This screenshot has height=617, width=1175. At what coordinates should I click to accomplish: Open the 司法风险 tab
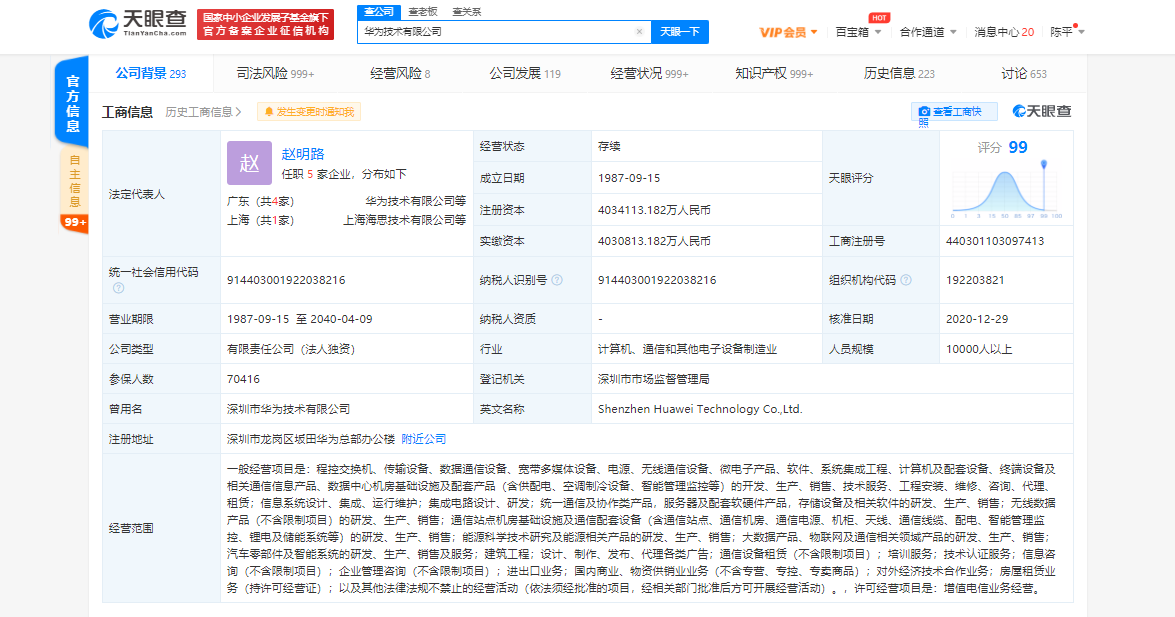(x=275, y=73)
